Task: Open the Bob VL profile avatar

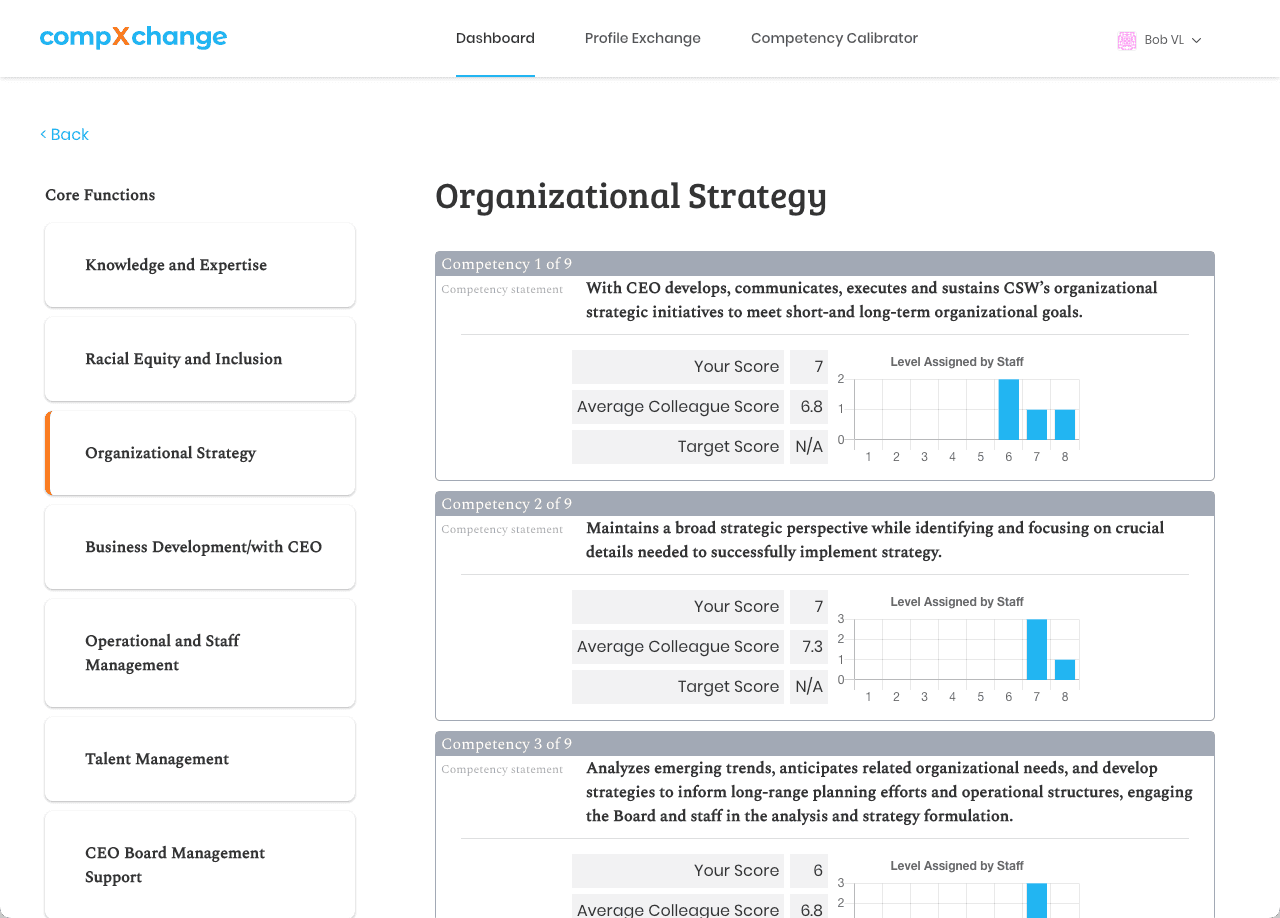Action: (1126, 40)
